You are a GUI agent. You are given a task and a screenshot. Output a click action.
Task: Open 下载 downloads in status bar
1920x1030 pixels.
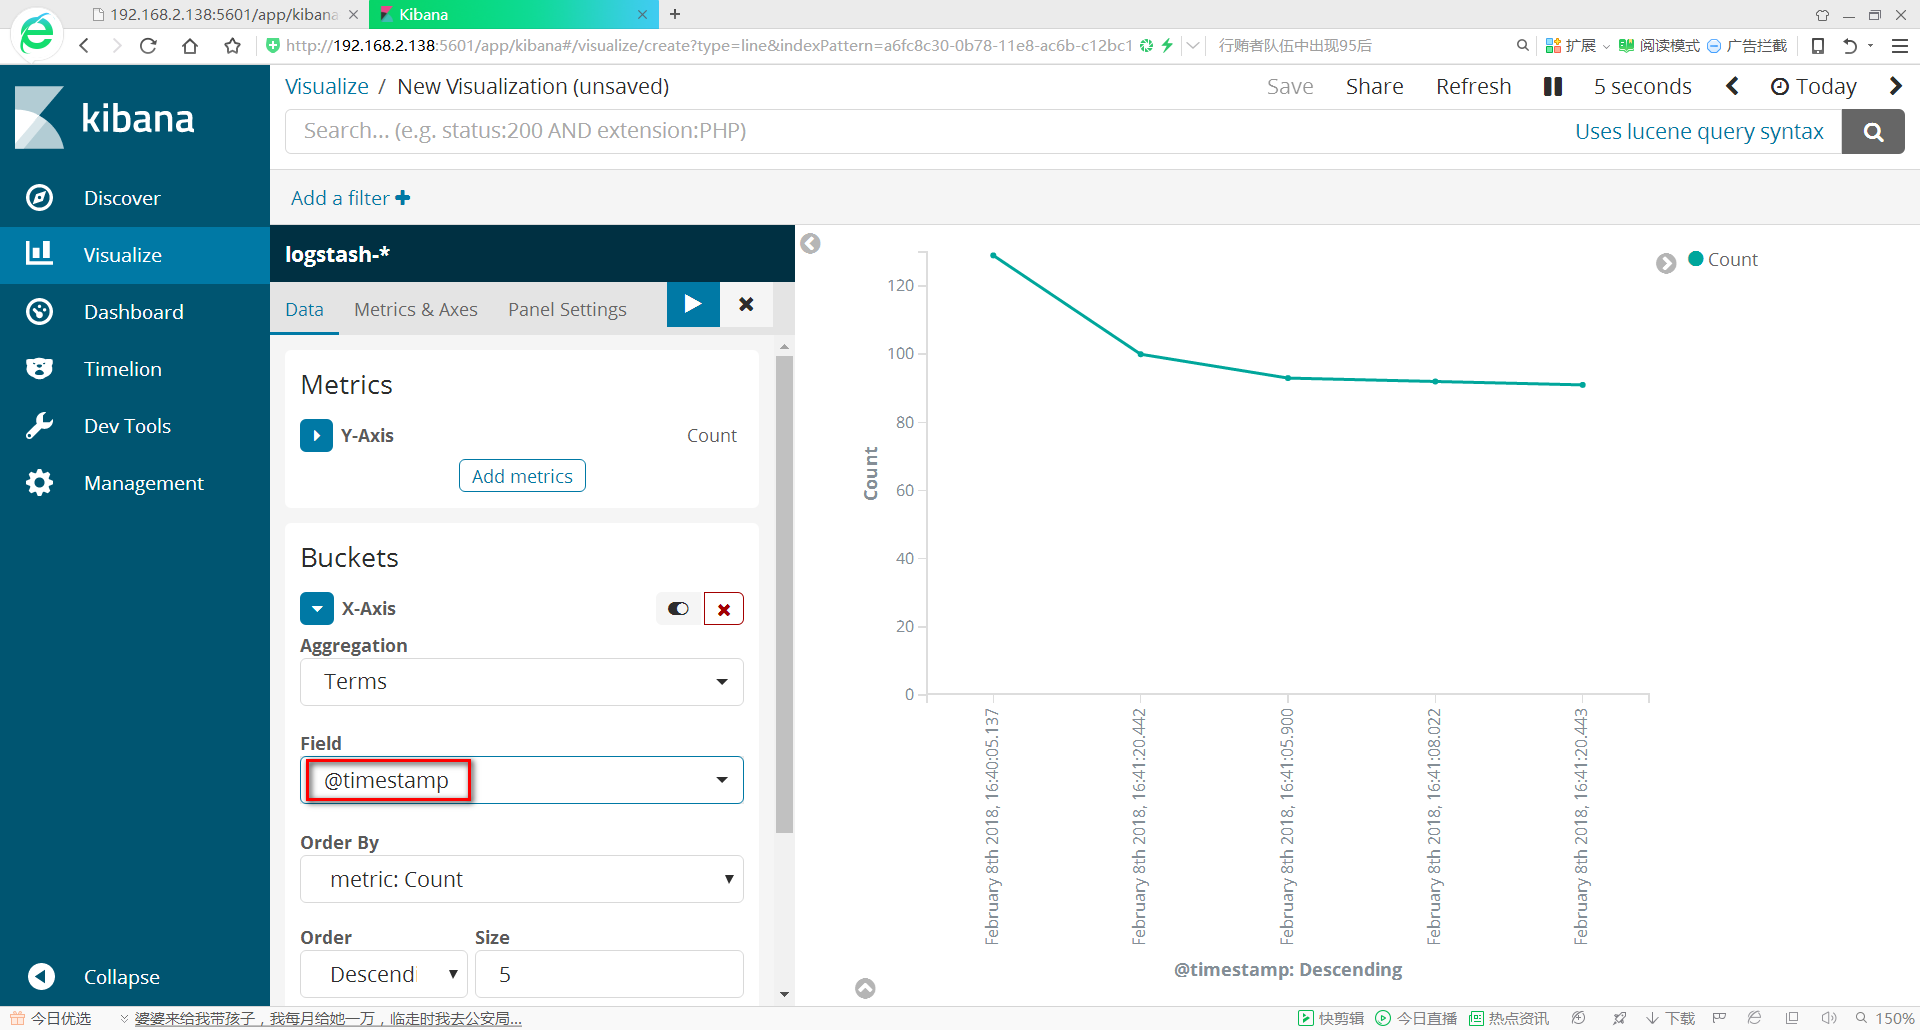coord(1671,1018)
